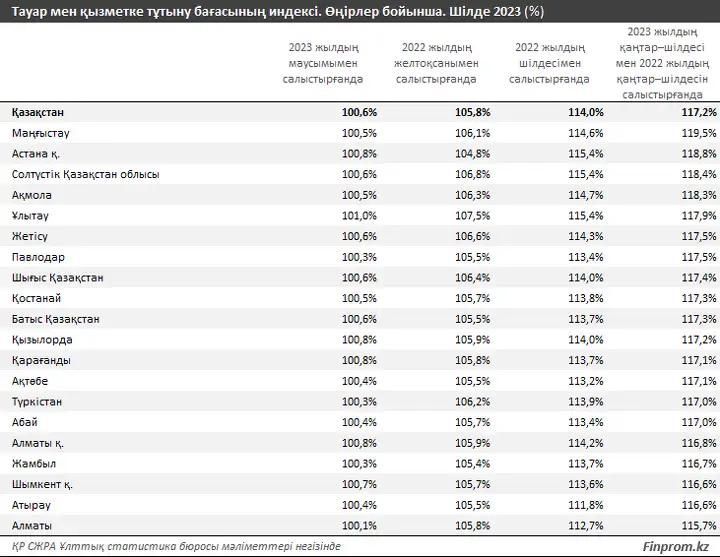The width and height of the screenshot is (720, 557).
Task: Click the Қазақстан 114,0% bold value
Action: click(x=586, y=112)
